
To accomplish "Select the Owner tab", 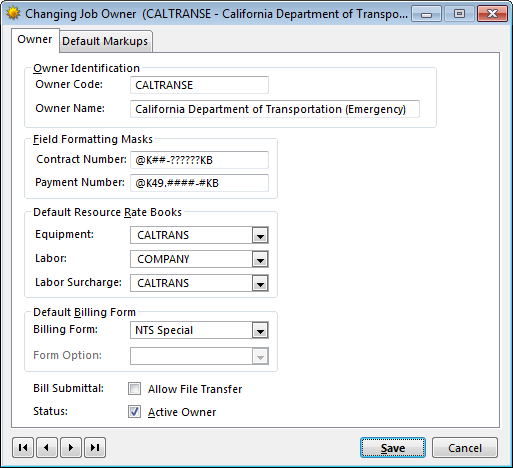I will 35,39.
